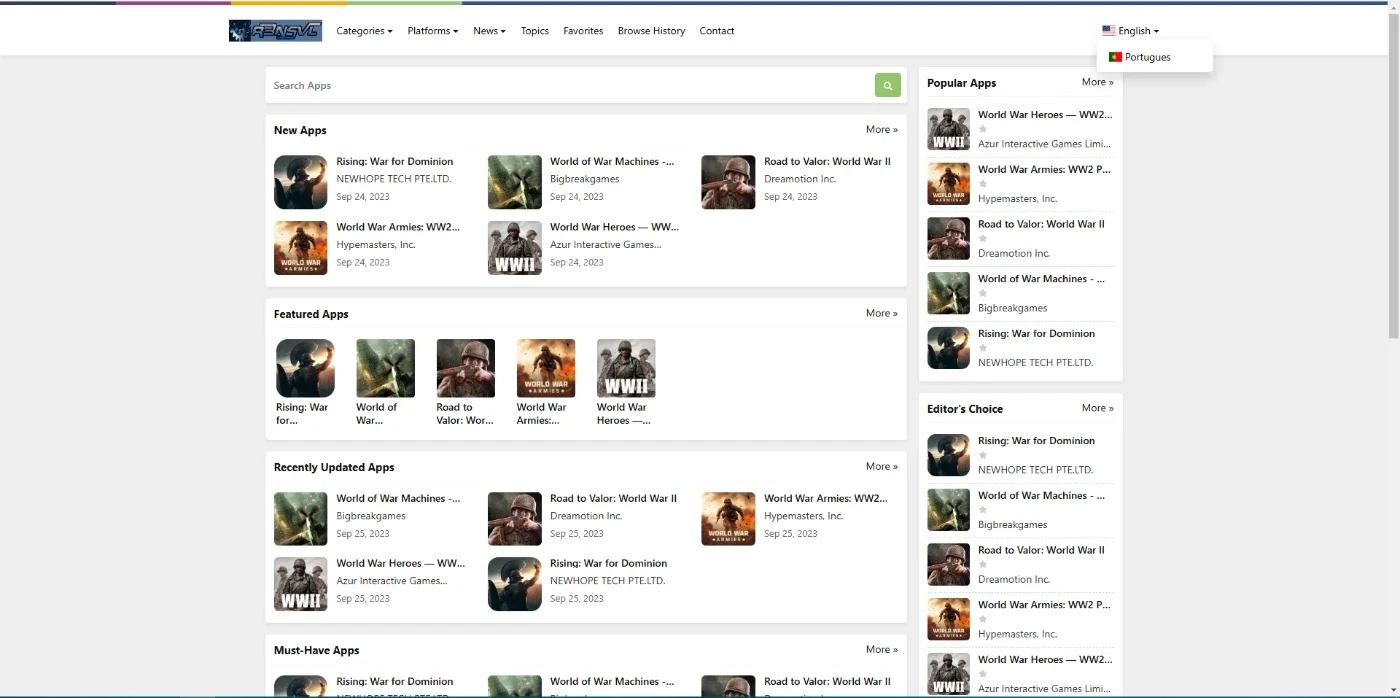This screenshot has width=1400, height=698.
Task: Open the Platforms dropdown menu
Action: click(432, 31)
